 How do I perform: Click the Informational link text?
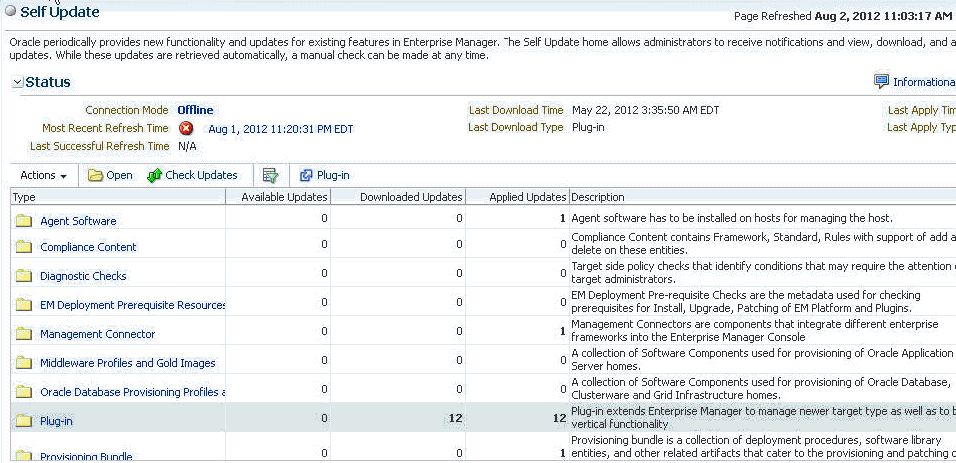[924, 82]
